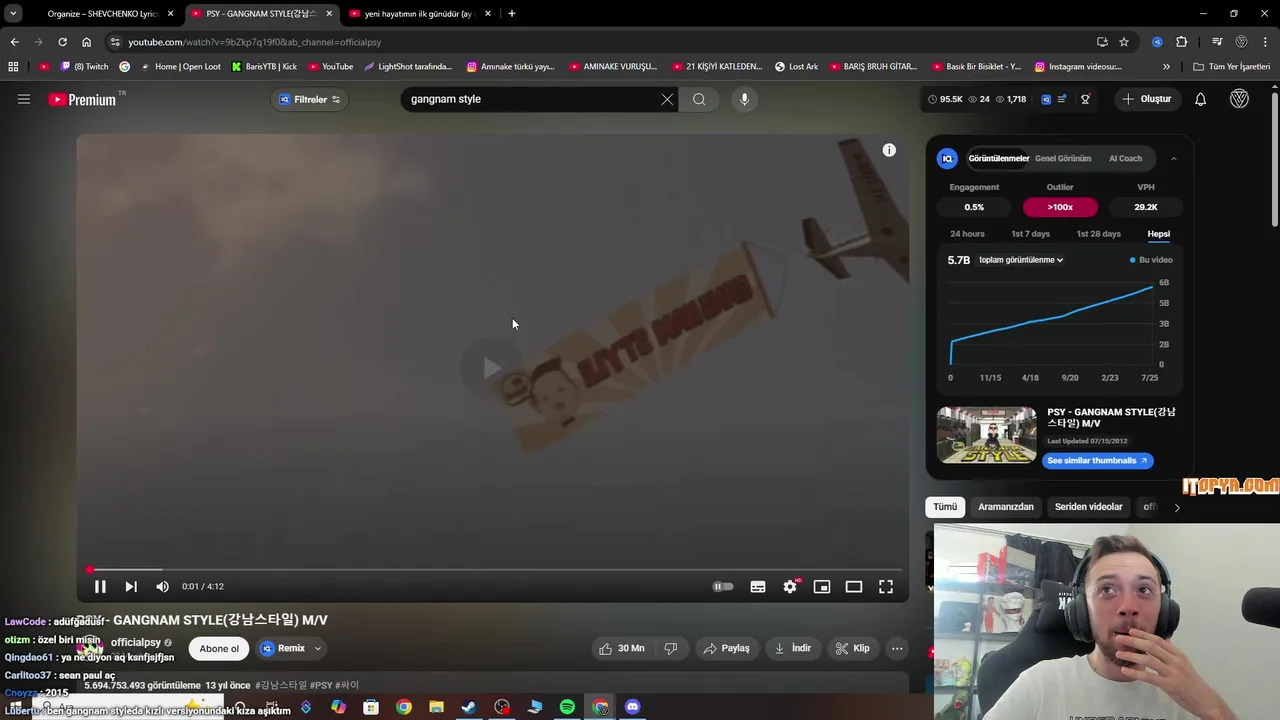Viewport: 1280px width, 720px height.
Task: Select 1st 28 days range
Action: point(1098,234)
